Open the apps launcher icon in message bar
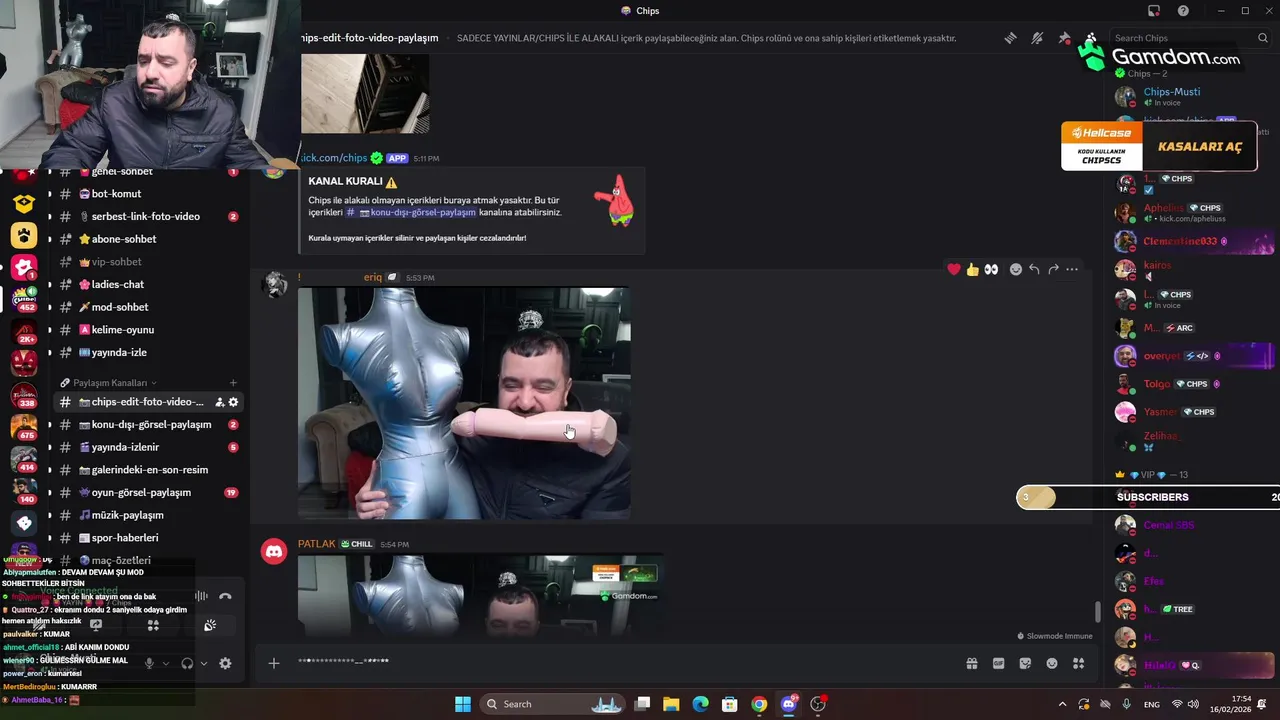Screen dimensions: 1280x720 pos(1078,663)
